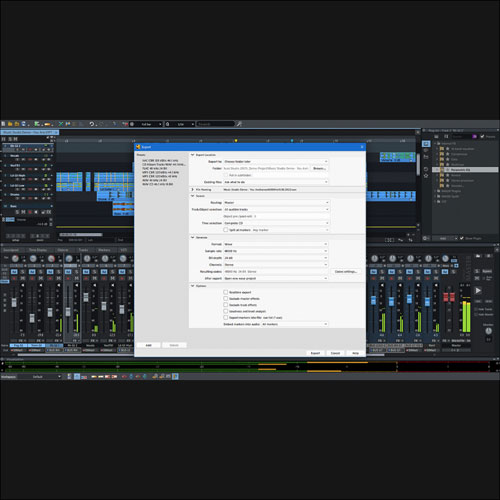
Task: Switch to the Tracks tab
Action: [83, 250]
